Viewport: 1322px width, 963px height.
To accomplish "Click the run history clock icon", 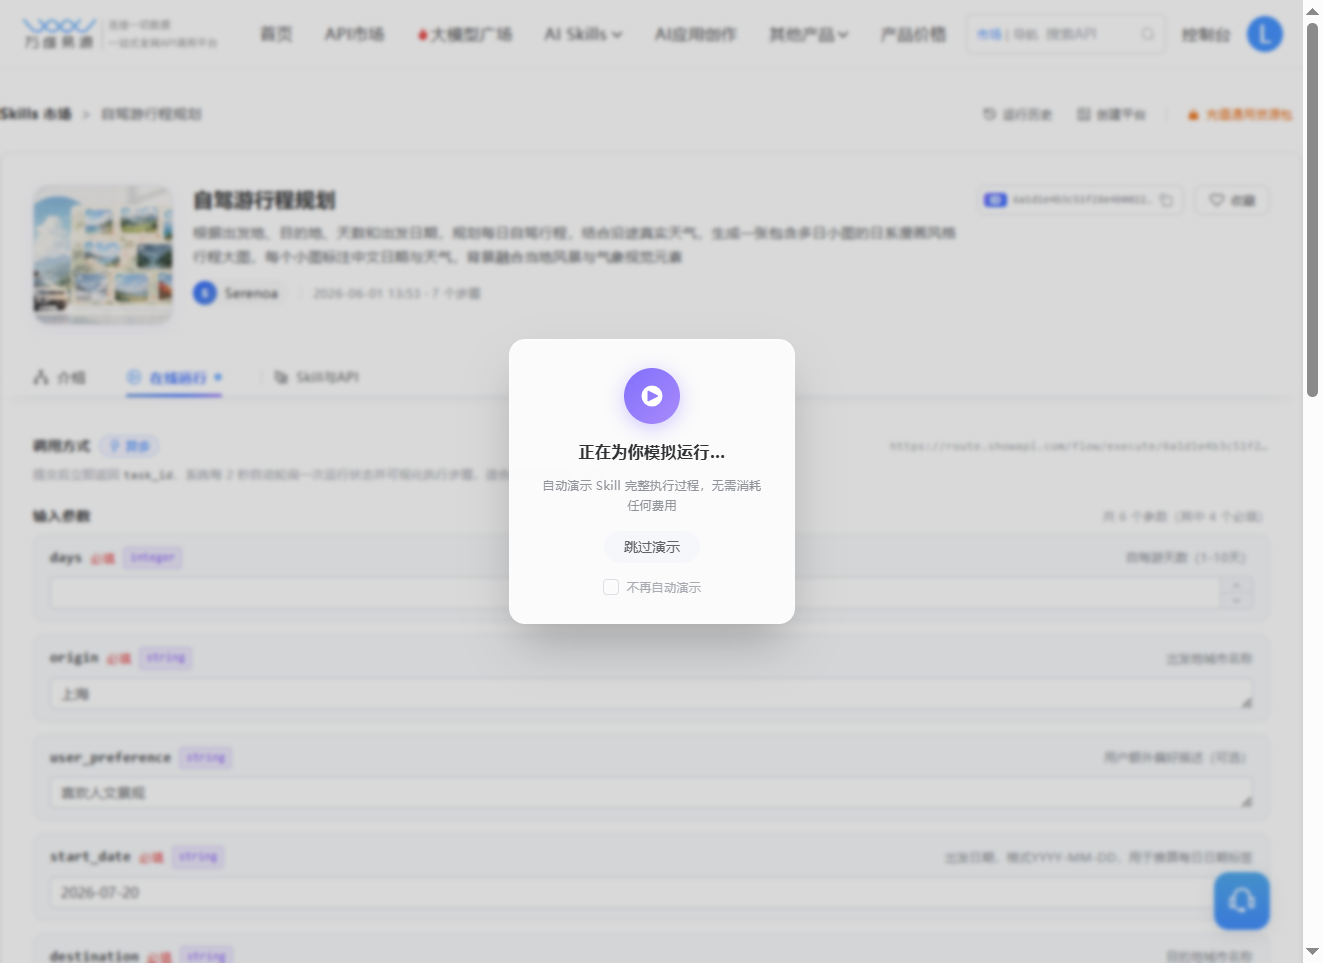I will click(x=989, y=114).
